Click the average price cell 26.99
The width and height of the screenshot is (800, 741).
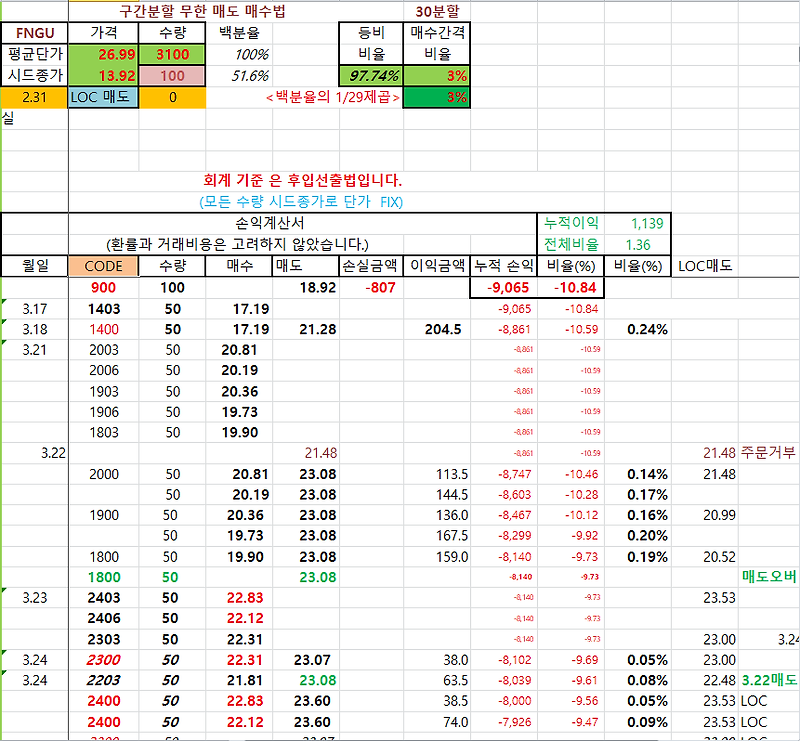(x=104, y=54)
